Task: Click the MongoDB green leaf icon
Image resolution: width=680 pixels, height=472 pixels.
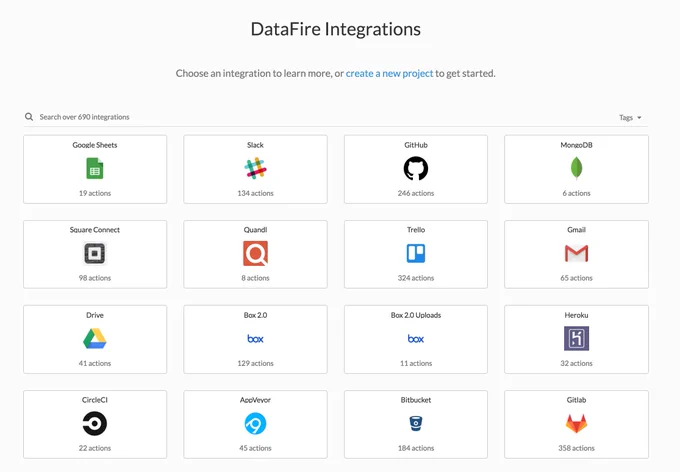Action: click(576, 168)
